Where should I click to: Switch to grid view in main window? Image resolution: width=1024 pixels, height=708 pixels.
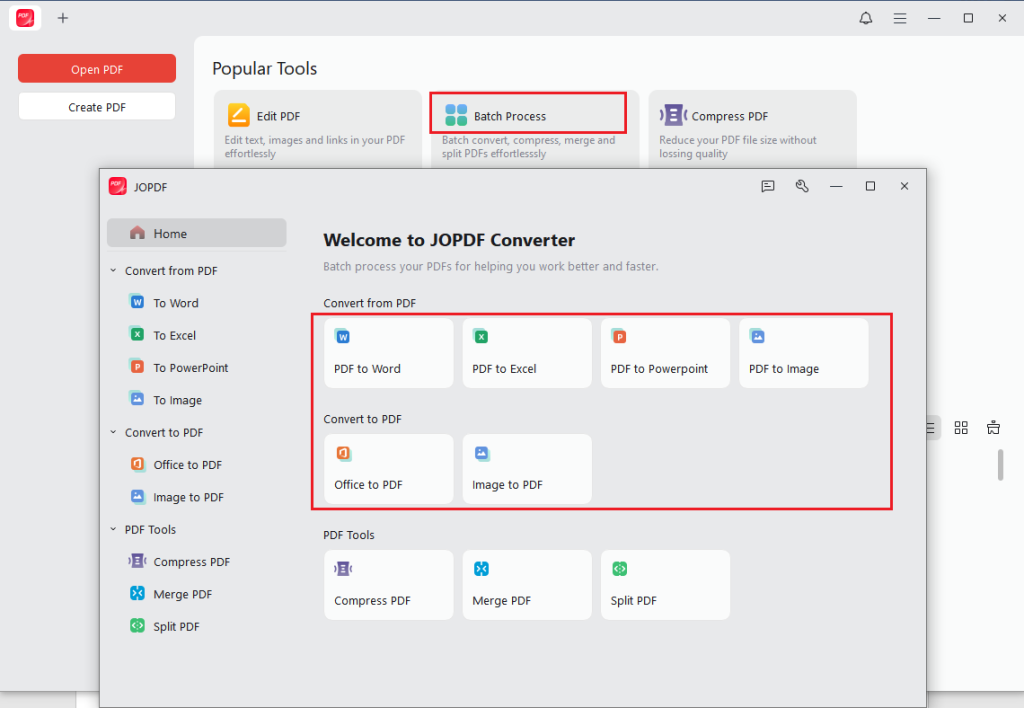point(961,428)
